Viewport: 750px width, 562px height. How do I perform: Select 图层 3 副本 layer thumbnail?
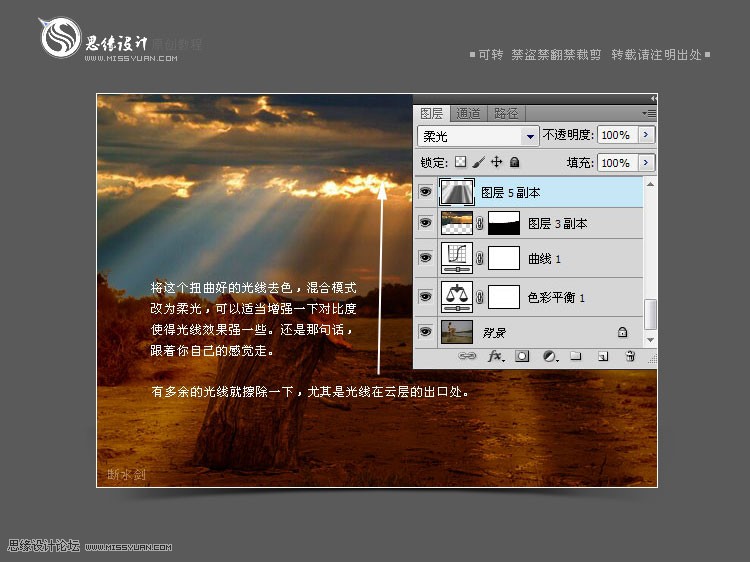[457, 223]
